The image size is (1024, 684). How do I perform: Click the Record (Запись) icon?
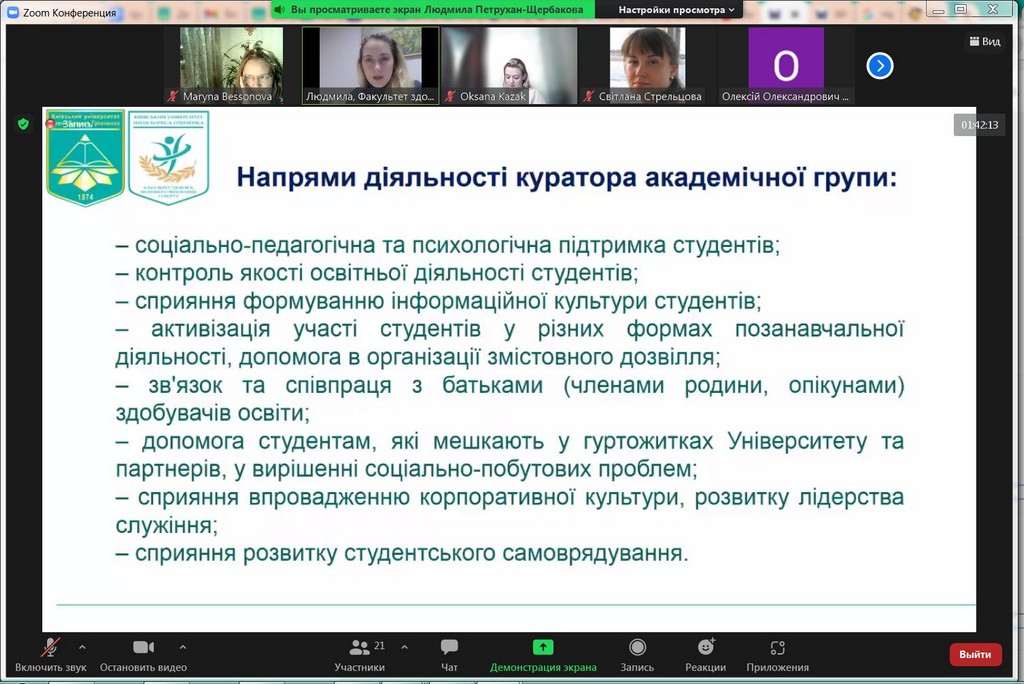(637, 648)
